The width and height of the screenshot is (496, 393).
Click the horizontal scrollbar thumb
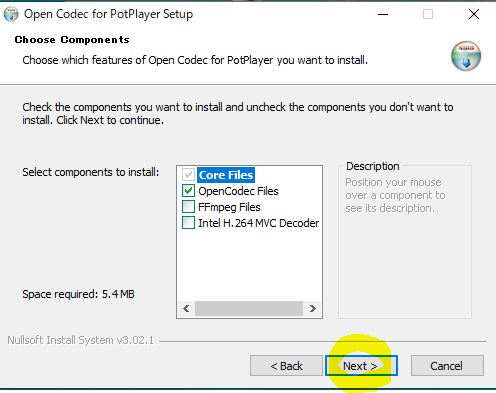point(249,309)
